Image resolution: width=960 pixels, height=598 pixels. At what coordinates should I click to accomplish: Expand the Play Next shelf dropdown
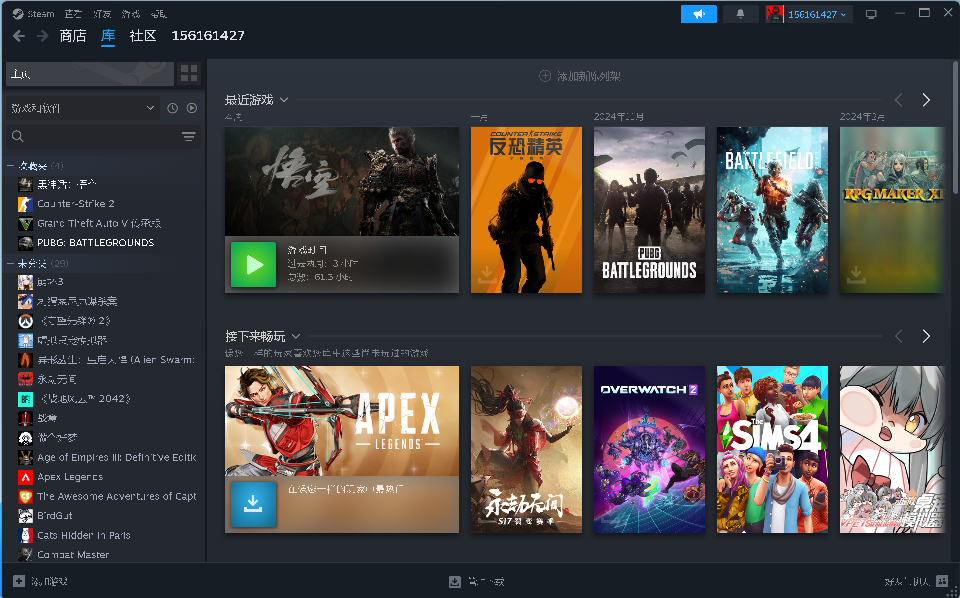pos(296,337)
